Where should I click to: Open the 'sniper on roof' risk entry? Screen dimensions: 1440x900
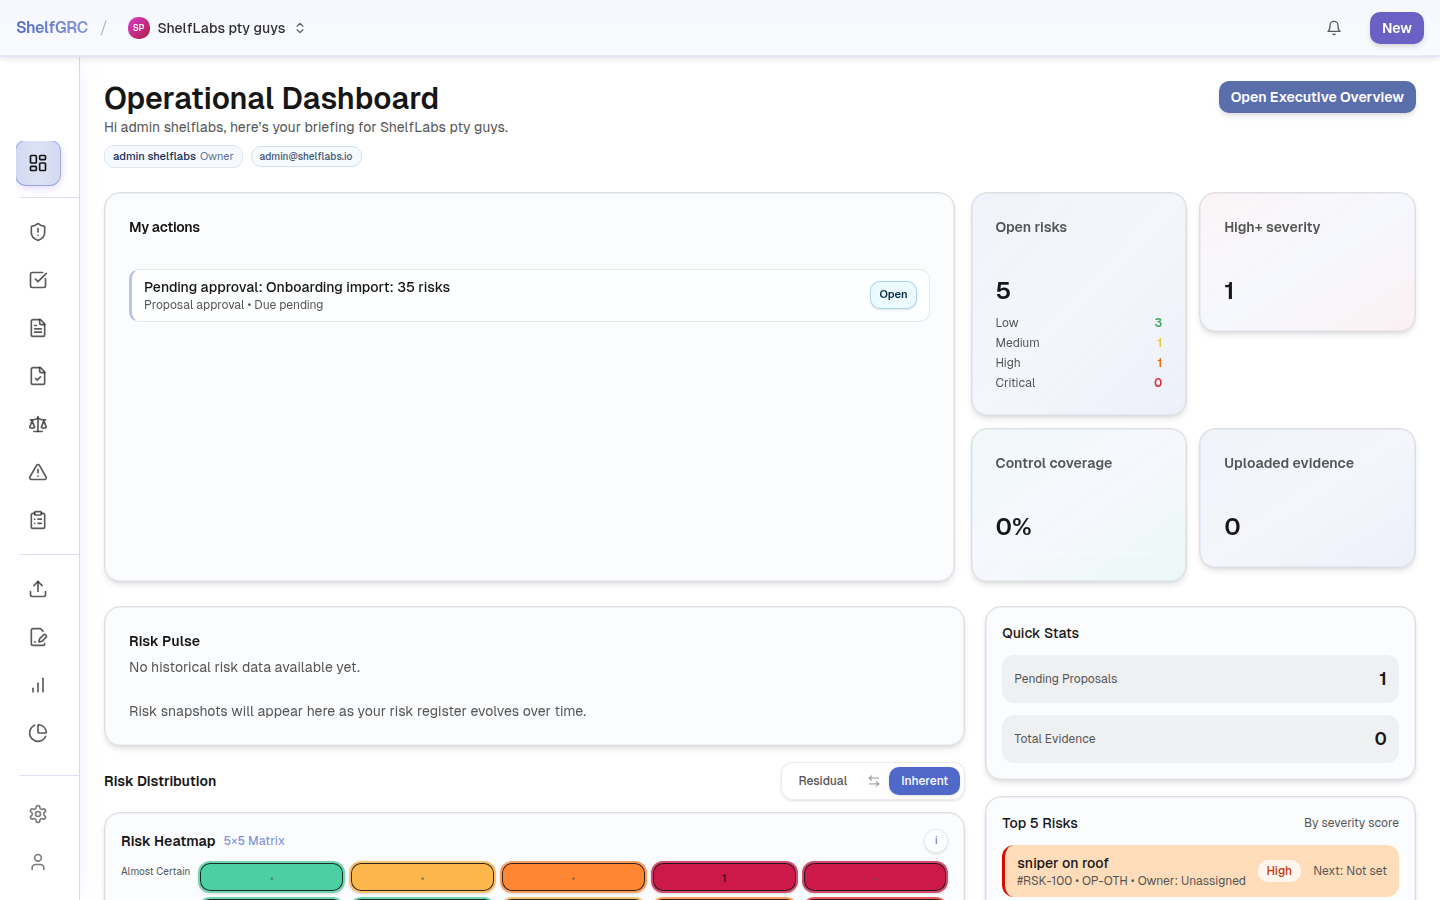click(1200, 871)
